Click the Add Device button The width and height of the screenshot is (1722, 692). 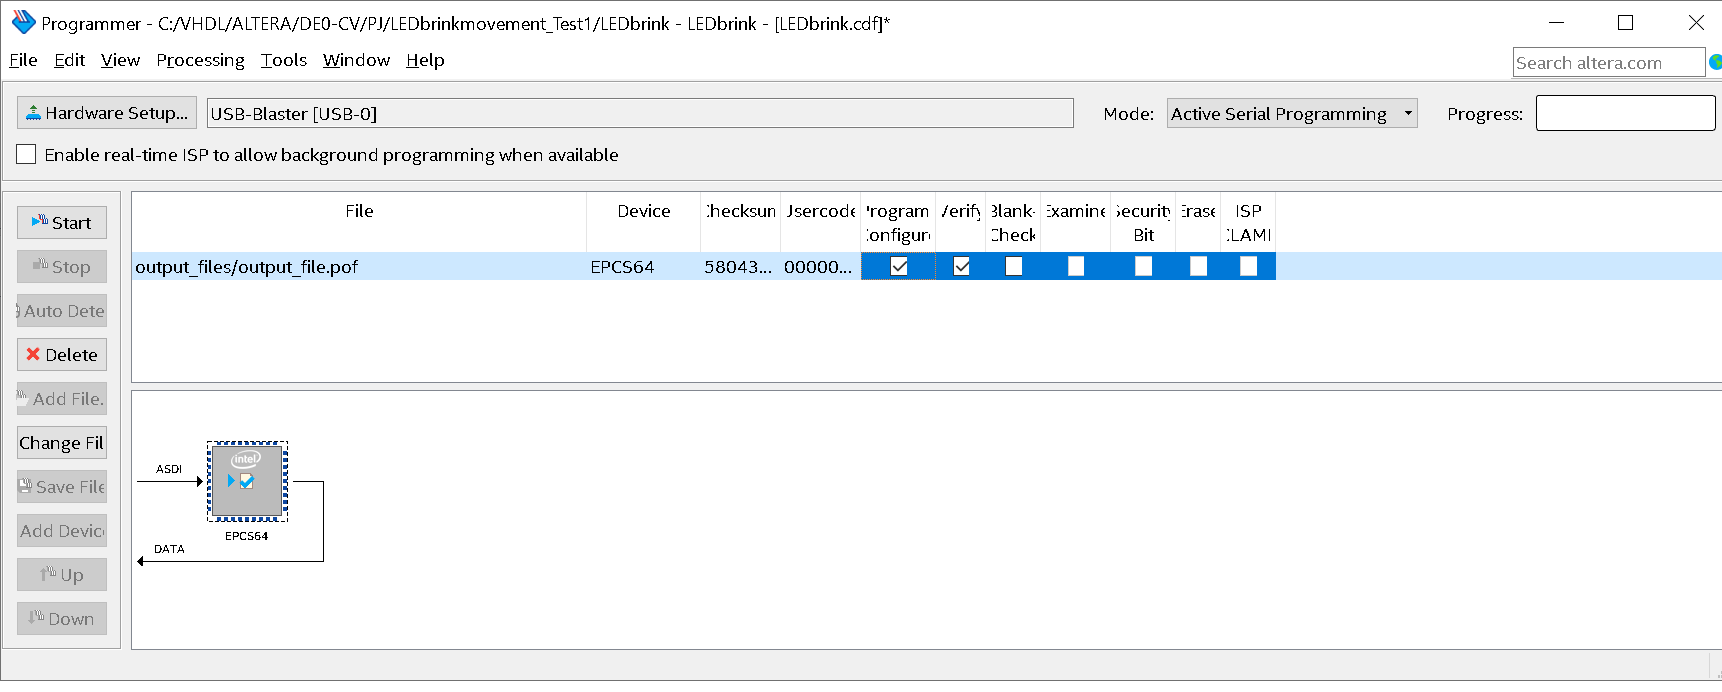(x=62, y=531)
